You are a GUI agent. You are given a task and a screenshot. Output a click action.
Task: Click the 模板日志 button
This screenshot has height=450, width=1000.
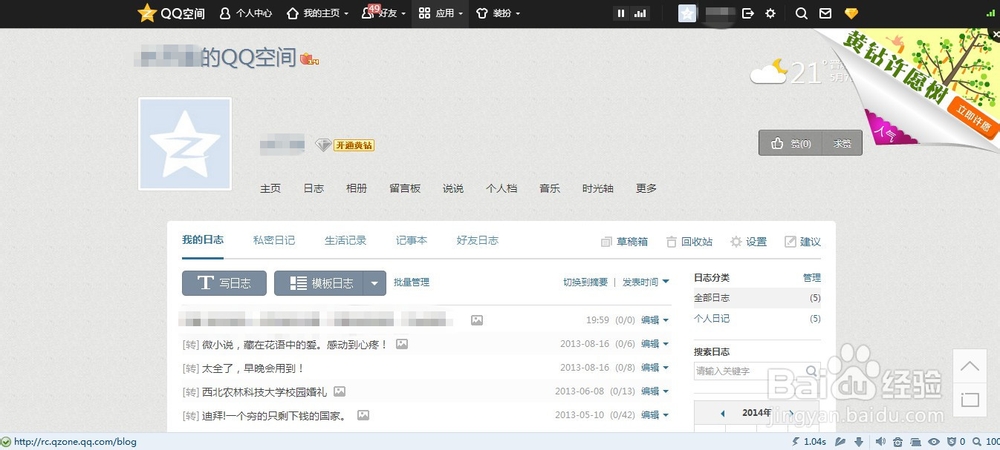319,283
